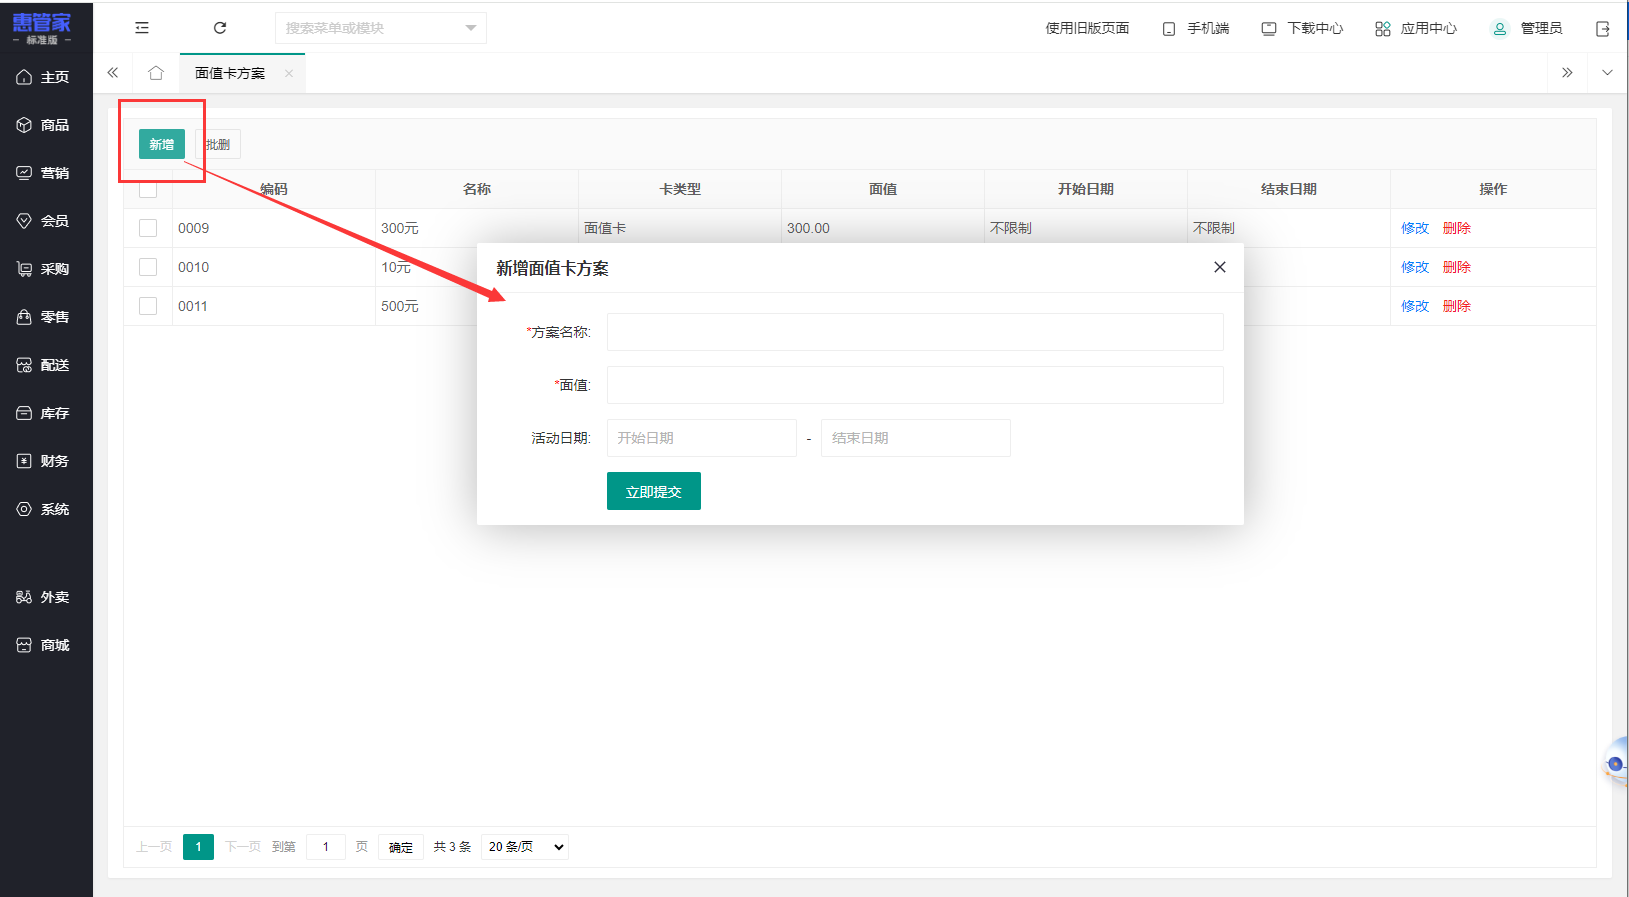The width and height of the screenshot is (1629, 897).
Task: Click 修改 for row 0011
Action: (1415, 306)
